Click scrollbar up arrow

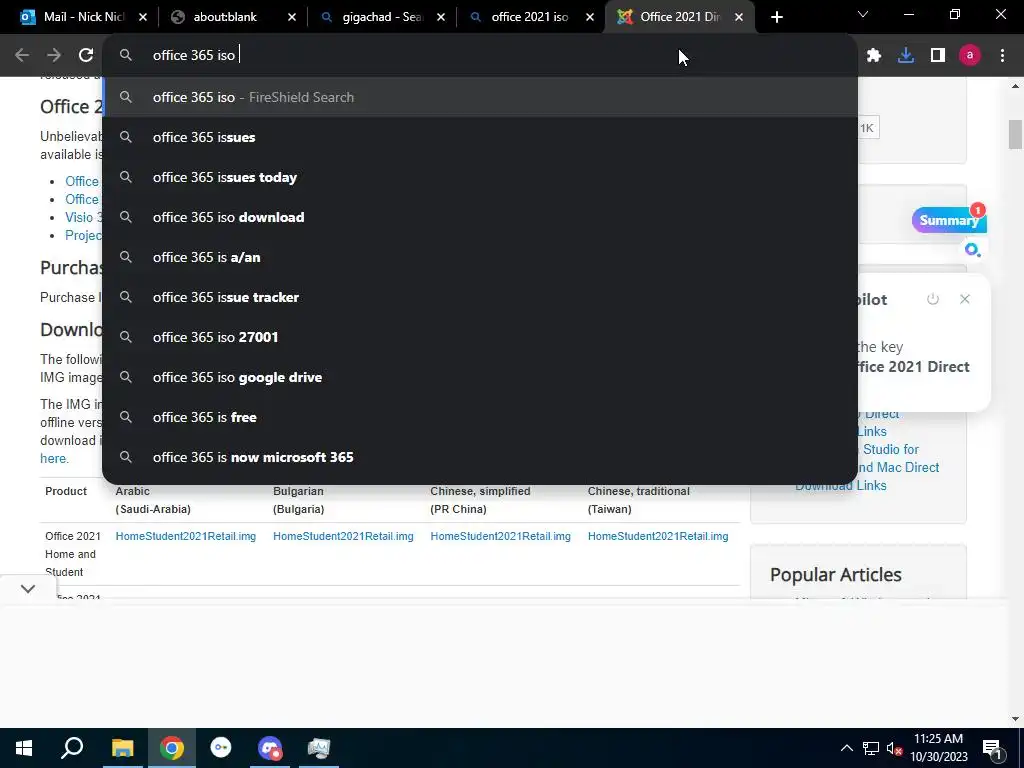[1015, 86]
